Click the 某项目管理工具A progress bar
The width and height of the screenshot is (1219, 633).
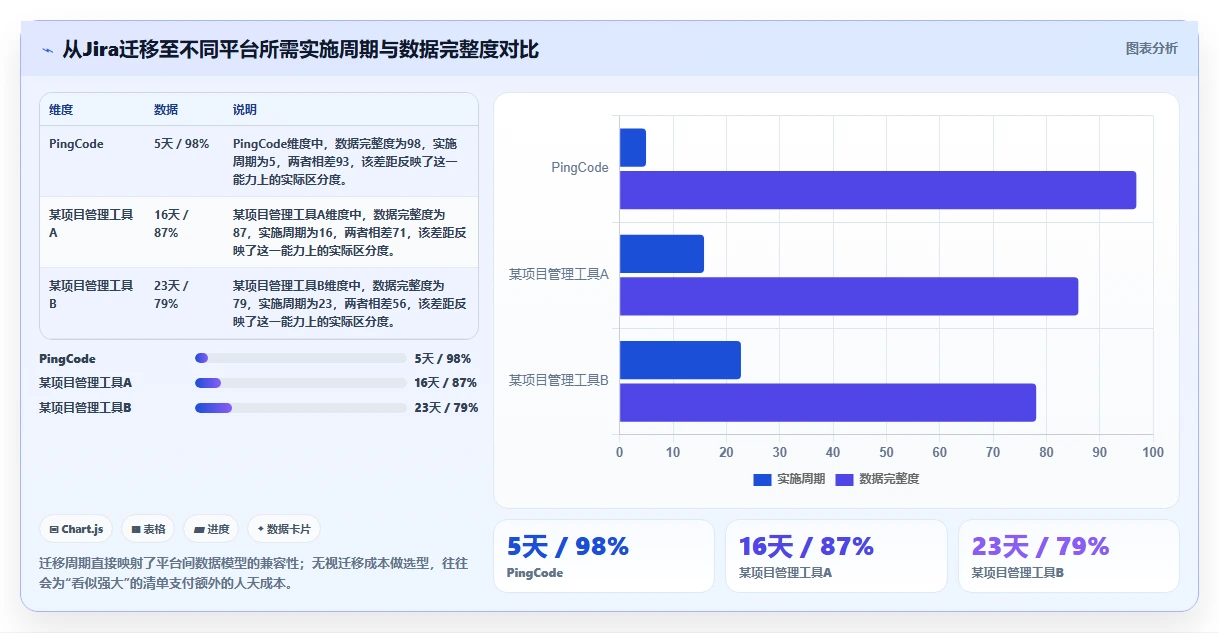(300, 382)
